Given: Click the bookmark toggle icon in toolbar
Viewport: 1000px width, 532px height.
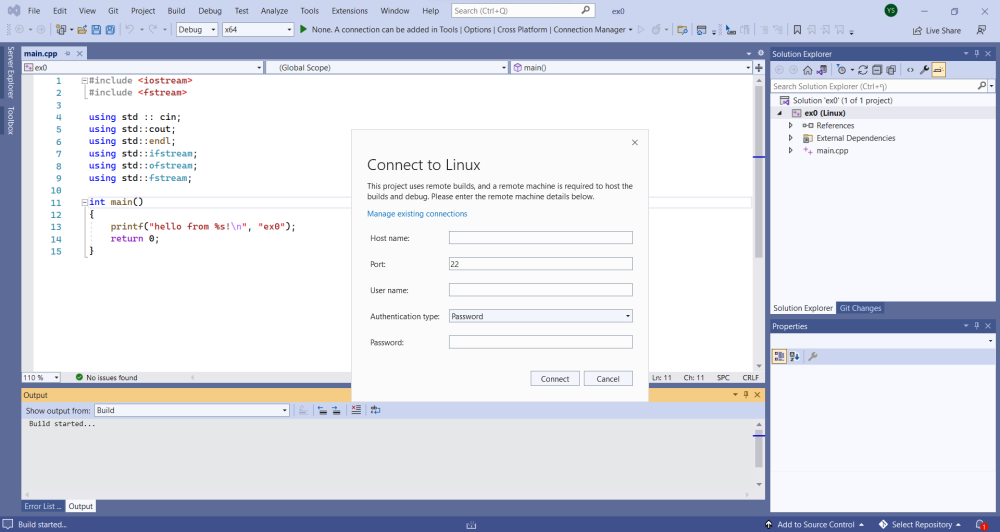Looking at the screenshot, I should 797,29.
